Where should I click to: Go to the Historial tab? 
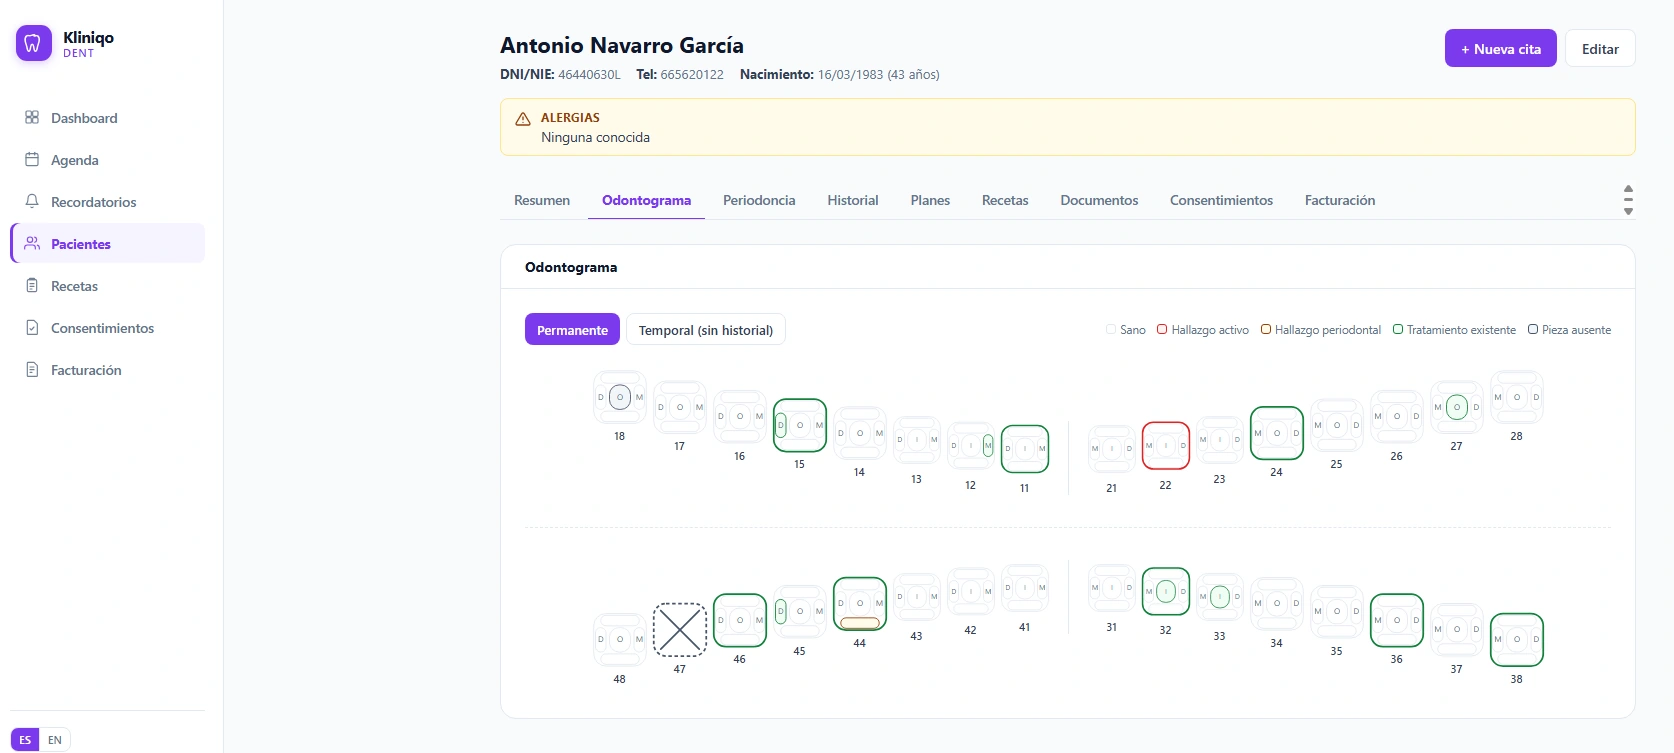853,200
